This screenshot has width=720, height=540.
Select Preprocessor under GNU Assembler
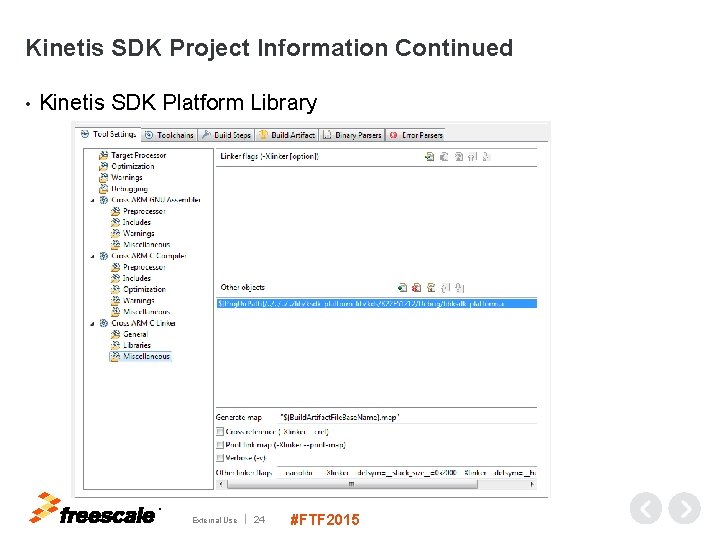pyautogui.click(x=144, y=211)
